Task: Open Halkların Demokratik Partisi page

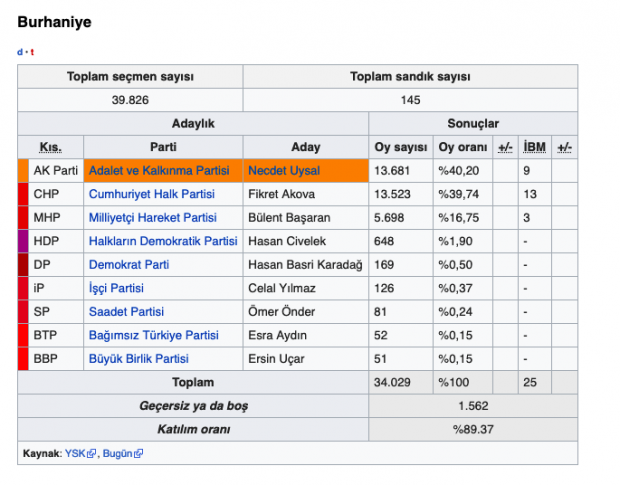Action: click(163, 241)
